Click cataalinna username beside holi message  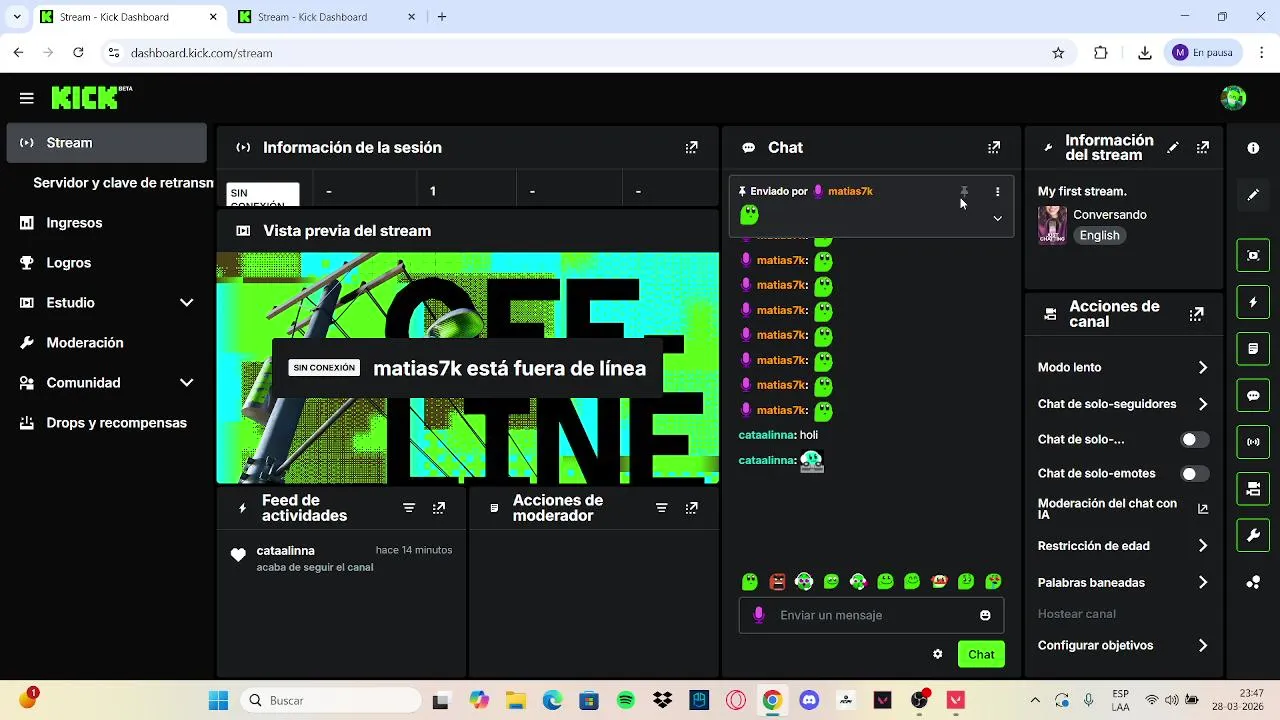click(766, 435)
